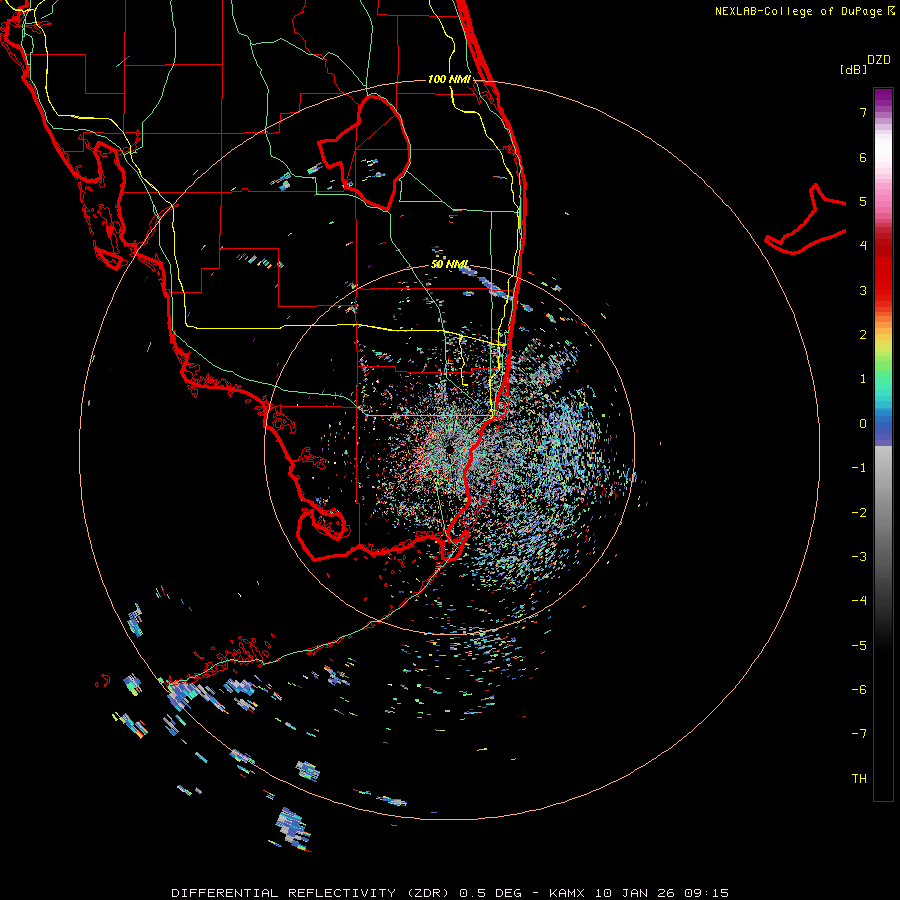Click the Lake Okeechobee outline on the map

tap(364, 153)
